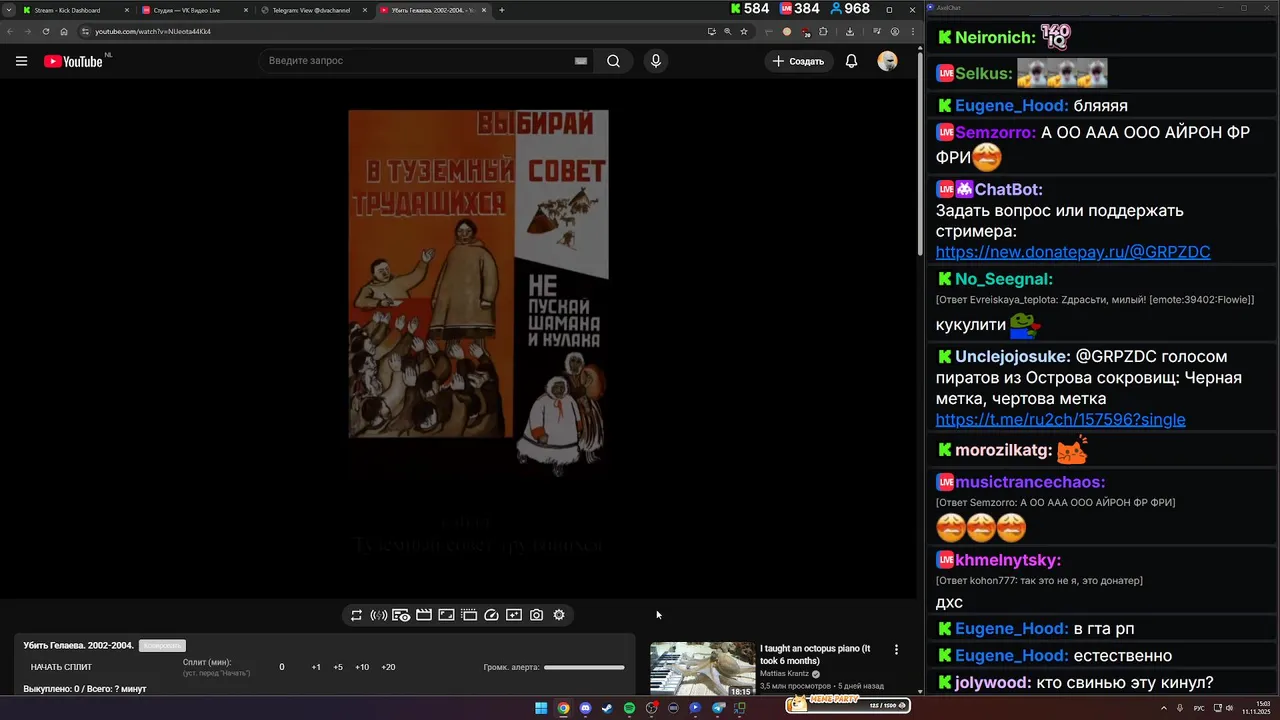Open 'I taught an octopus piano' title link
The width and height of the screenshot is (1280, 720).
pyautogui.click(x=815, y=654)
